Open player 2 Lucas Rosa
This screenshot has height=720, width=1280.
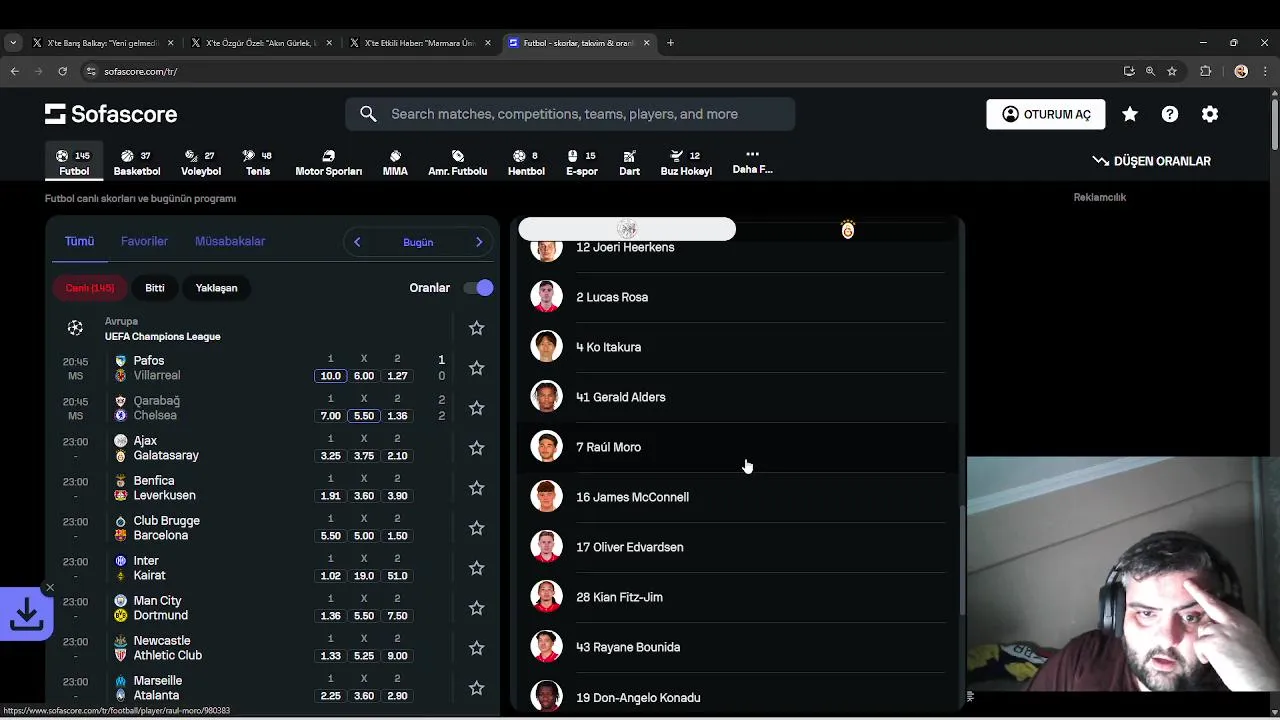pyautogui.click(x=737, y=297)
